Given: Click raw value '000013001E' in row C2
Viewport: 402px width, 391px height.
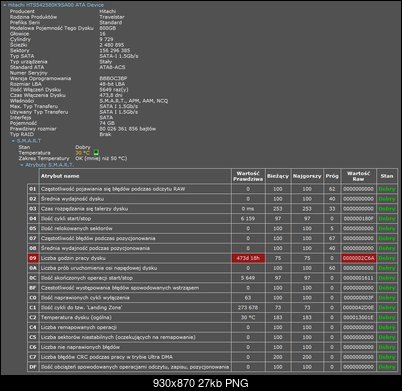Looking at the screenshot, I should click(358, 317).
